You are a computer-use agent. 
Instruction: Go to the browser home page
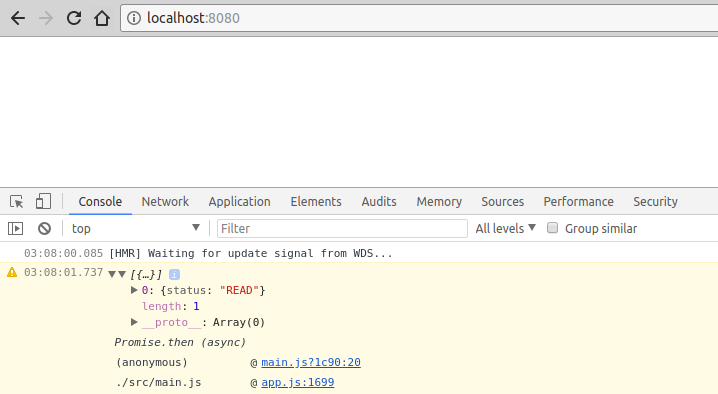102,18
